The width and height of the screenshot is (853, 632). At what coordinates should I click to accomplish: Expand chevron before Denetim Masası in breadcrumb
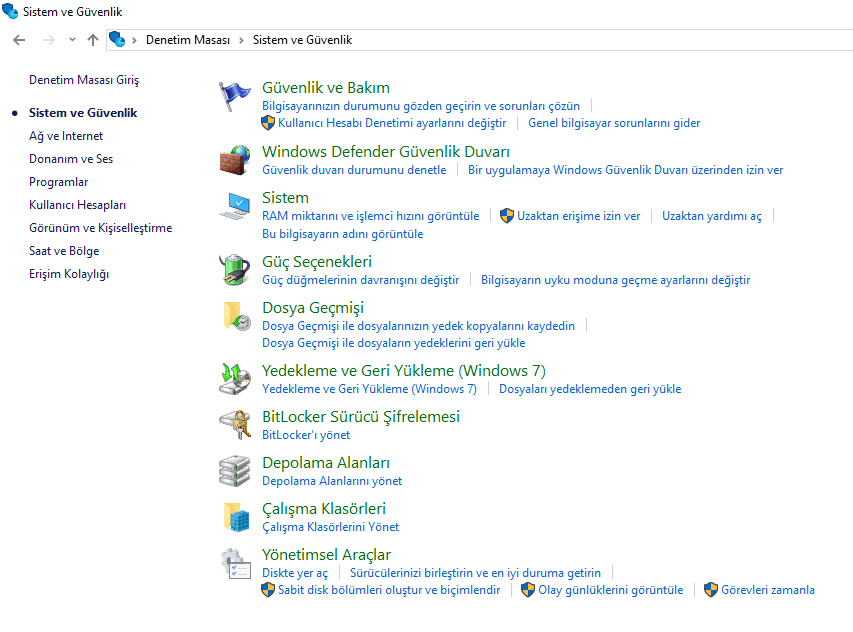coord(136,40)
